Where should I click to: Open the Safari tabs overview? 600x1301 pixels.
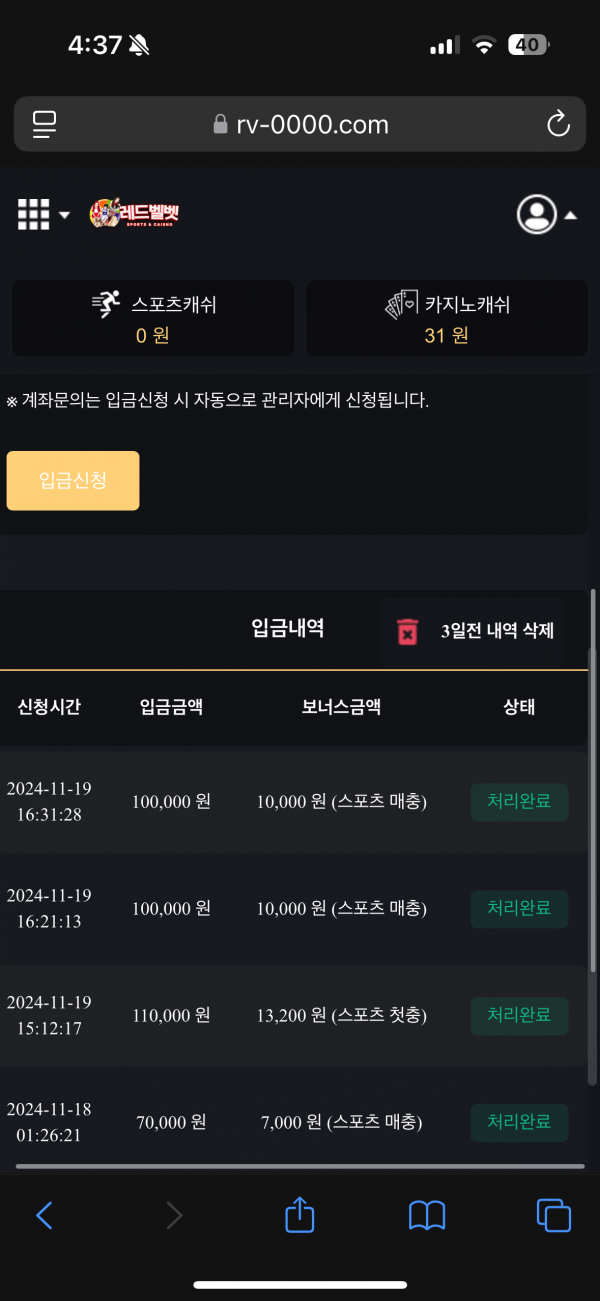point(554,1215)
